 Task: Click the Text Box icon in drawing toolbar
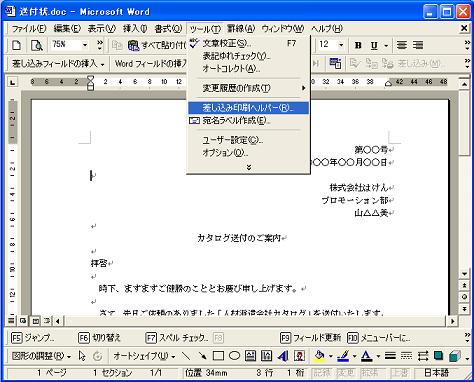(x=250, y=356)
